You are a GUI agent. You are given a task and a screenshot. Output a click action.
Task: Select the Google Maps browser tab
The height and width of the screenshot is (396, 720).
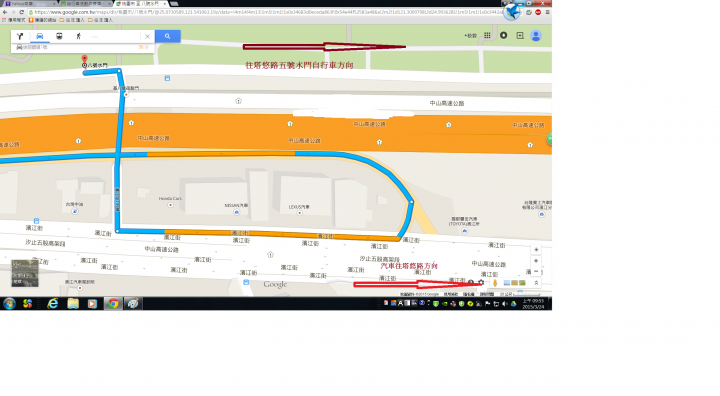141,4
